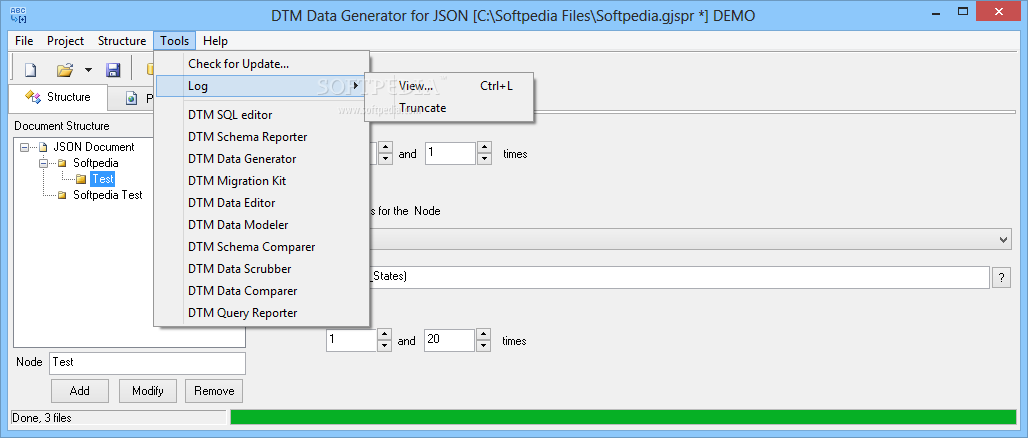Launch DTM SQL editor from menu
Screen dimensions: 1028x438
[x=261, y=115]
